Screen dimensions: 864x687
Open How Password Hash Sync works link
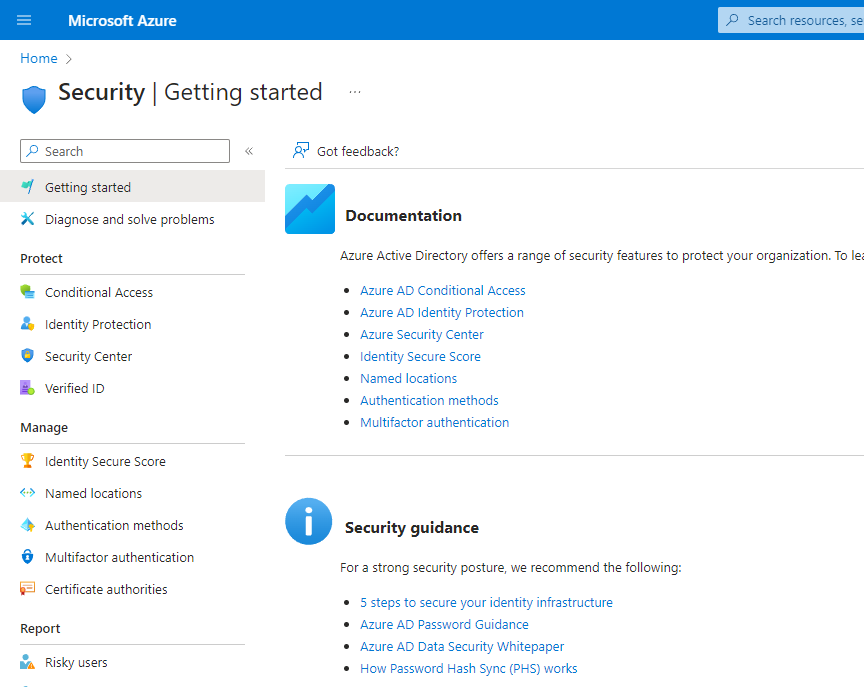(468, 668)
